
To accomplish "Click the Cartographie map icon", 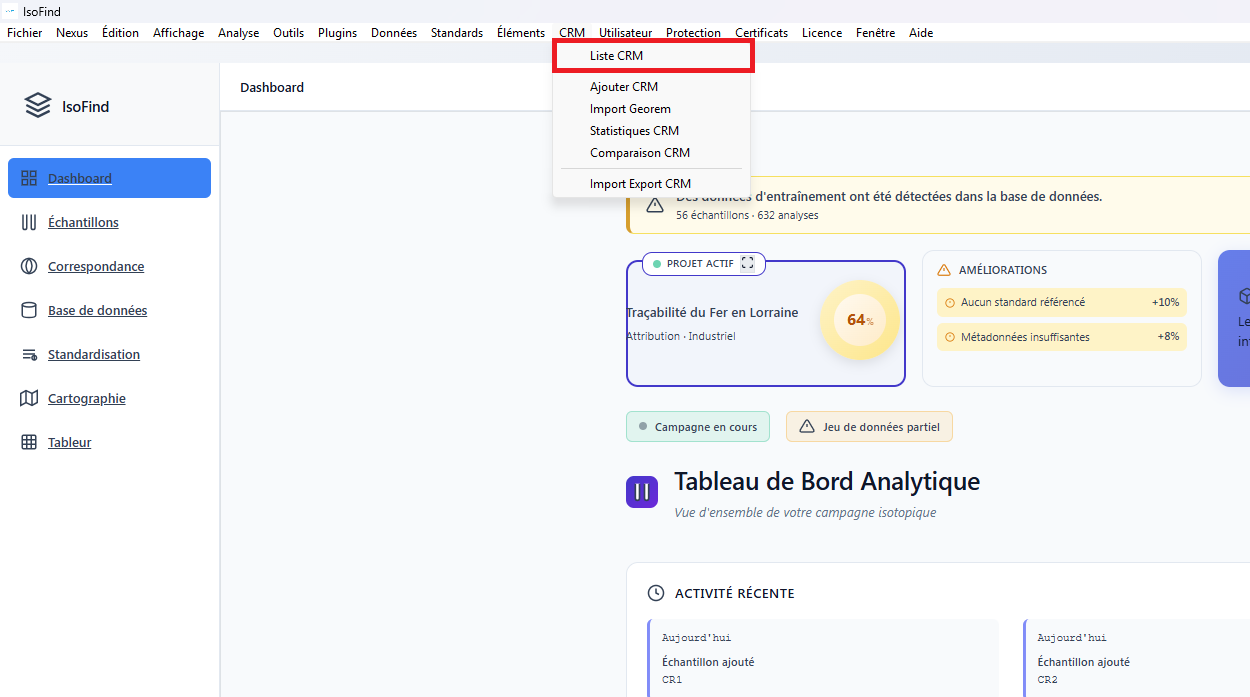I will pyautogui.click(x=29, y=398).
